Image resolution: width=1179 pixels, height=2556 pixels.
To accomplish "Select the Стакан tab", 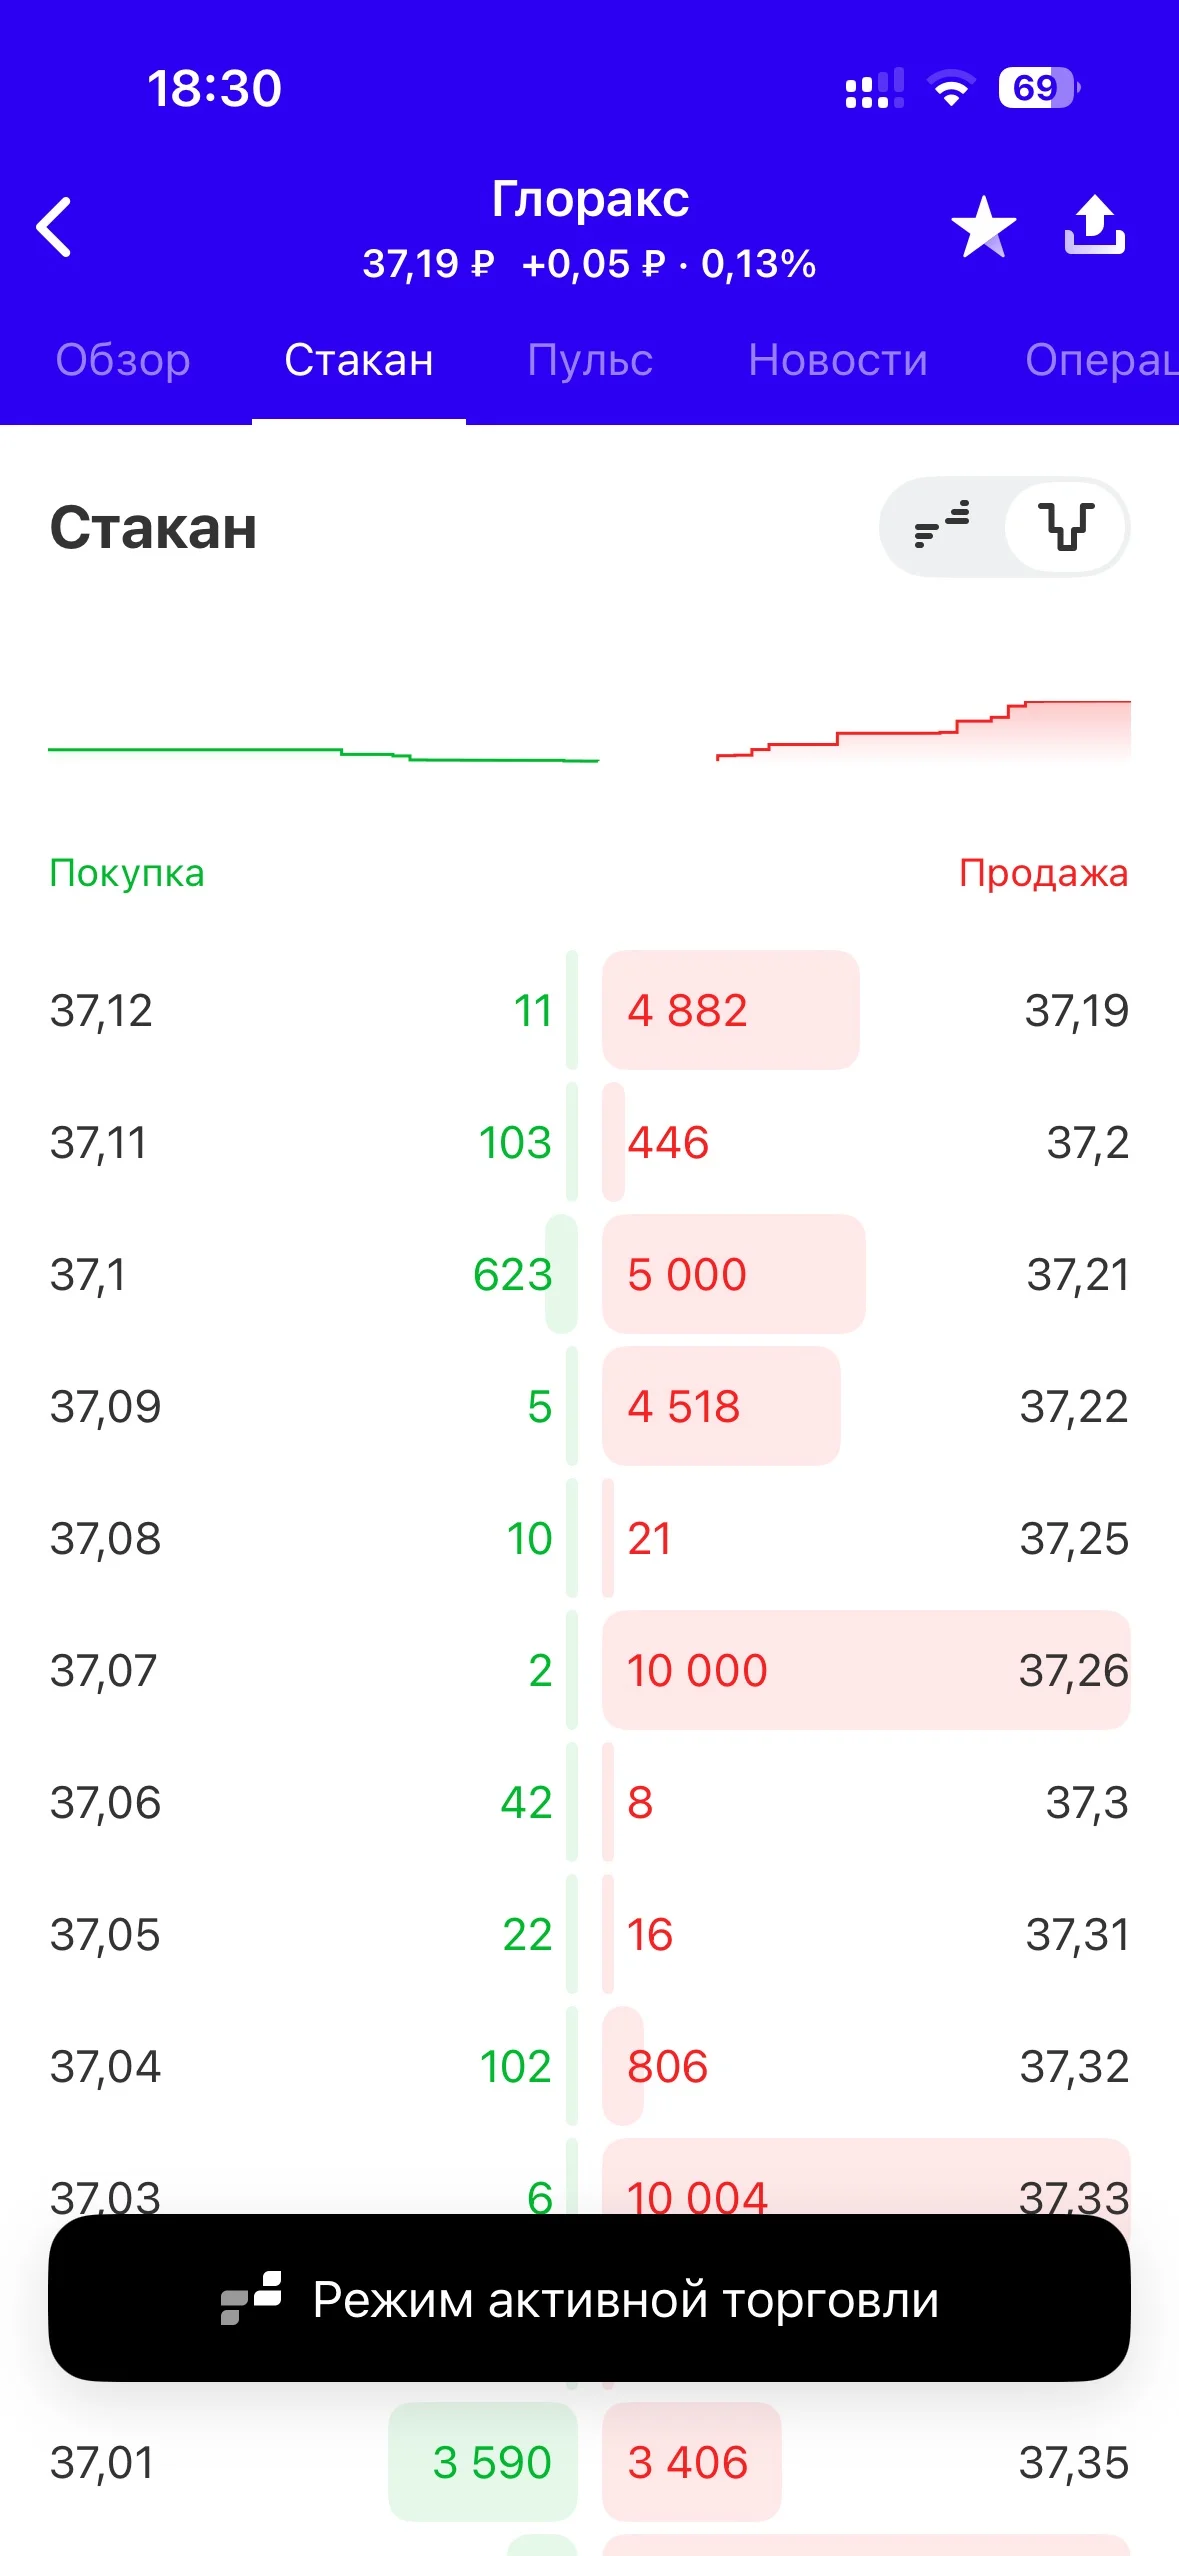I will 359,360.
